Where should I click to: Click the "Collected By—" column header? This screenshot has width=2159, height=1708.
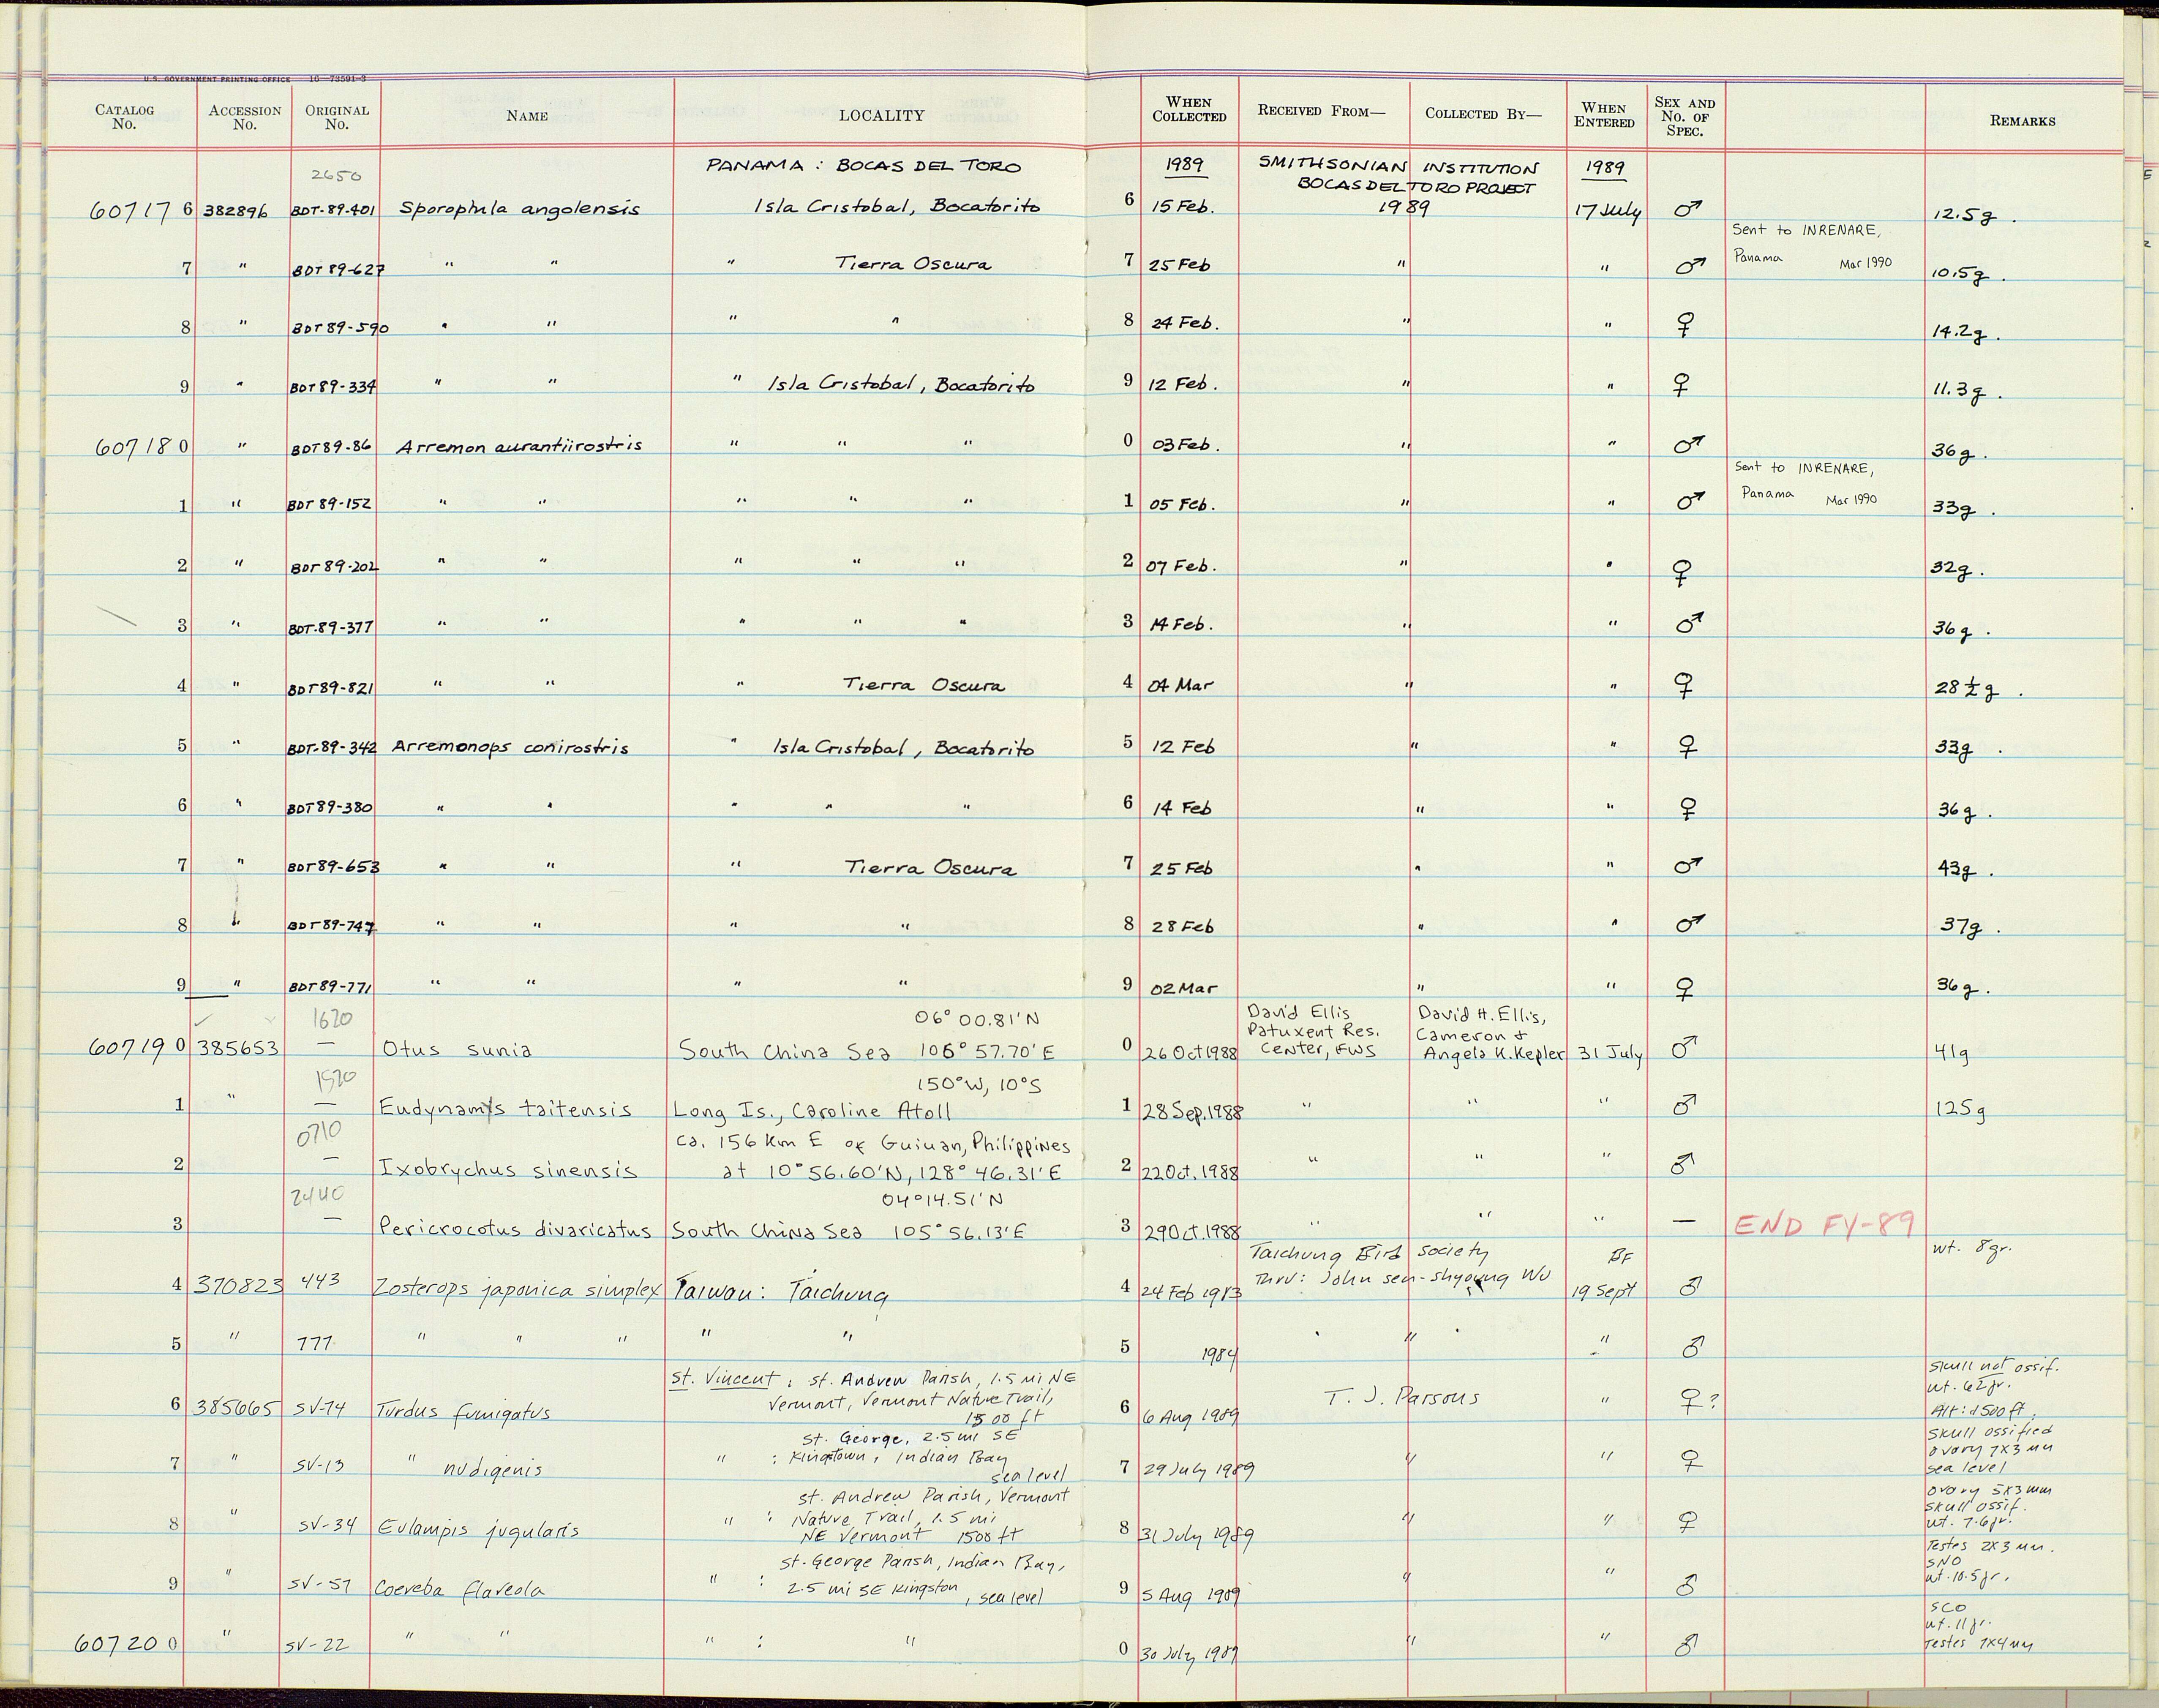click(x=1483, y=114)
